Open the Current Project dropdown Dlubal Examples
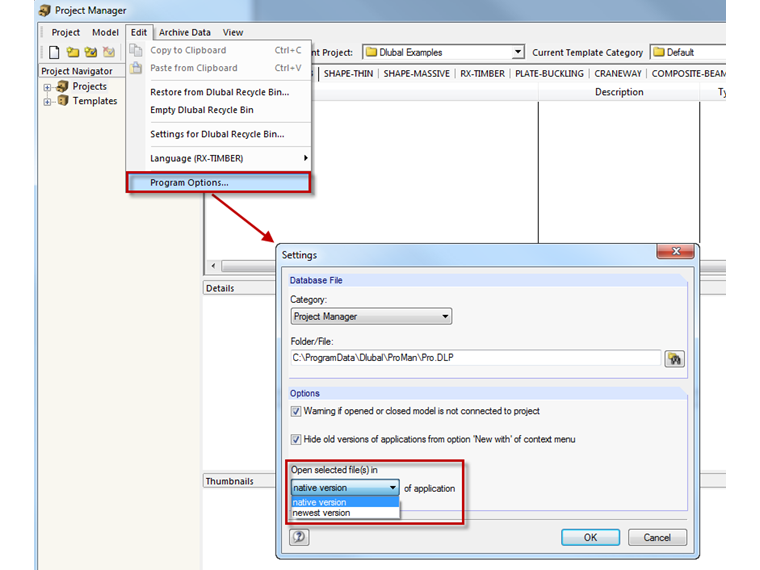 pyautogui.click(x=443, y=52)
